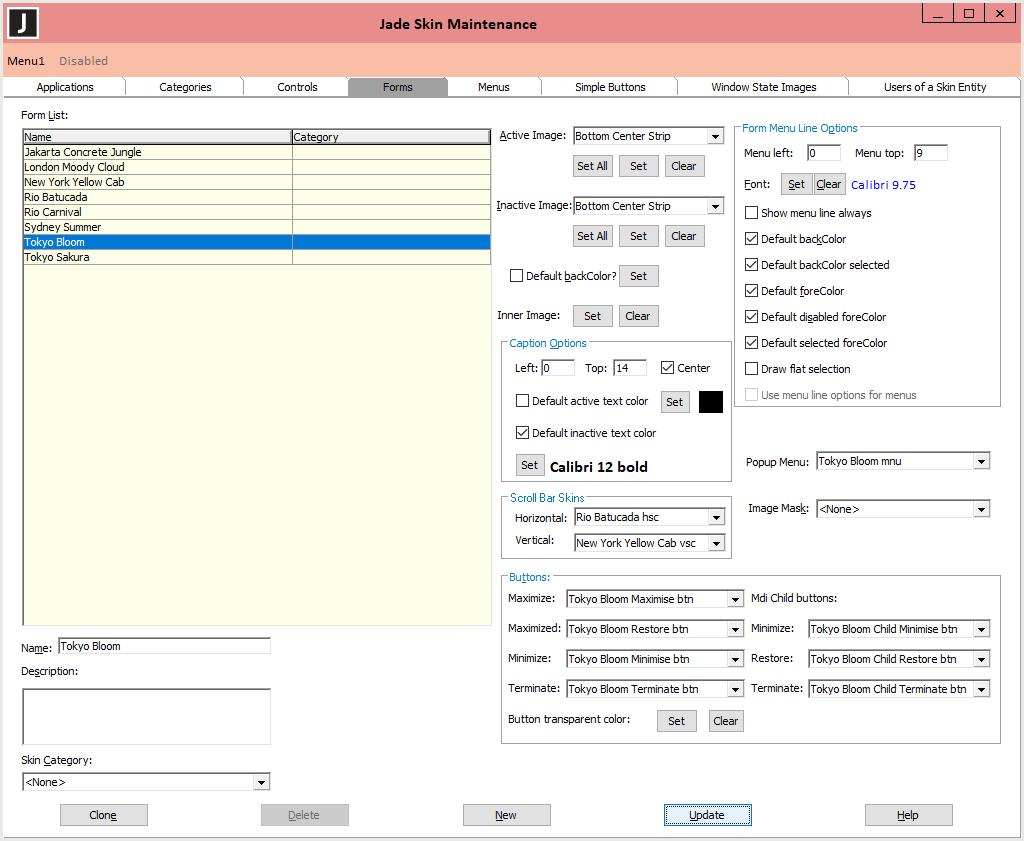
Task: Expand the Popup Menu dropdown
Action: click(981, 462)
